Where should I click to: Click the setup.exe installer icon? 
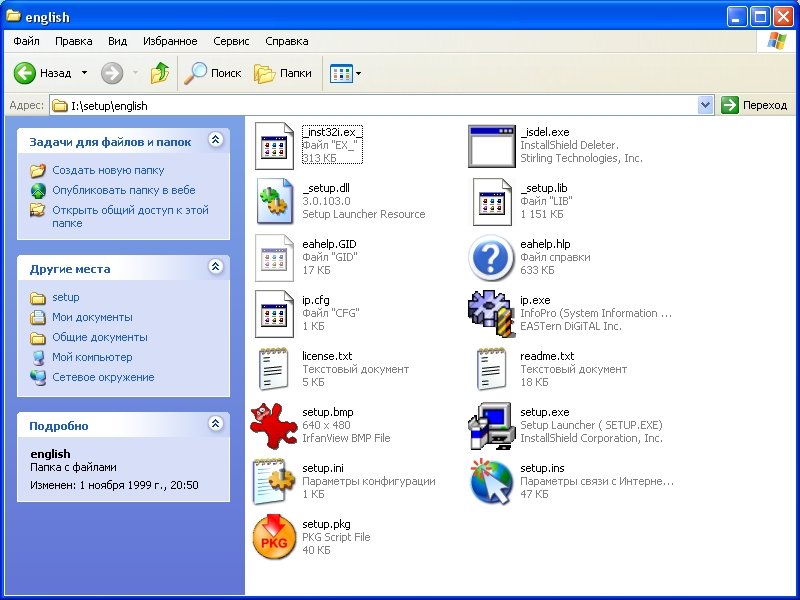tap(491, 425)
